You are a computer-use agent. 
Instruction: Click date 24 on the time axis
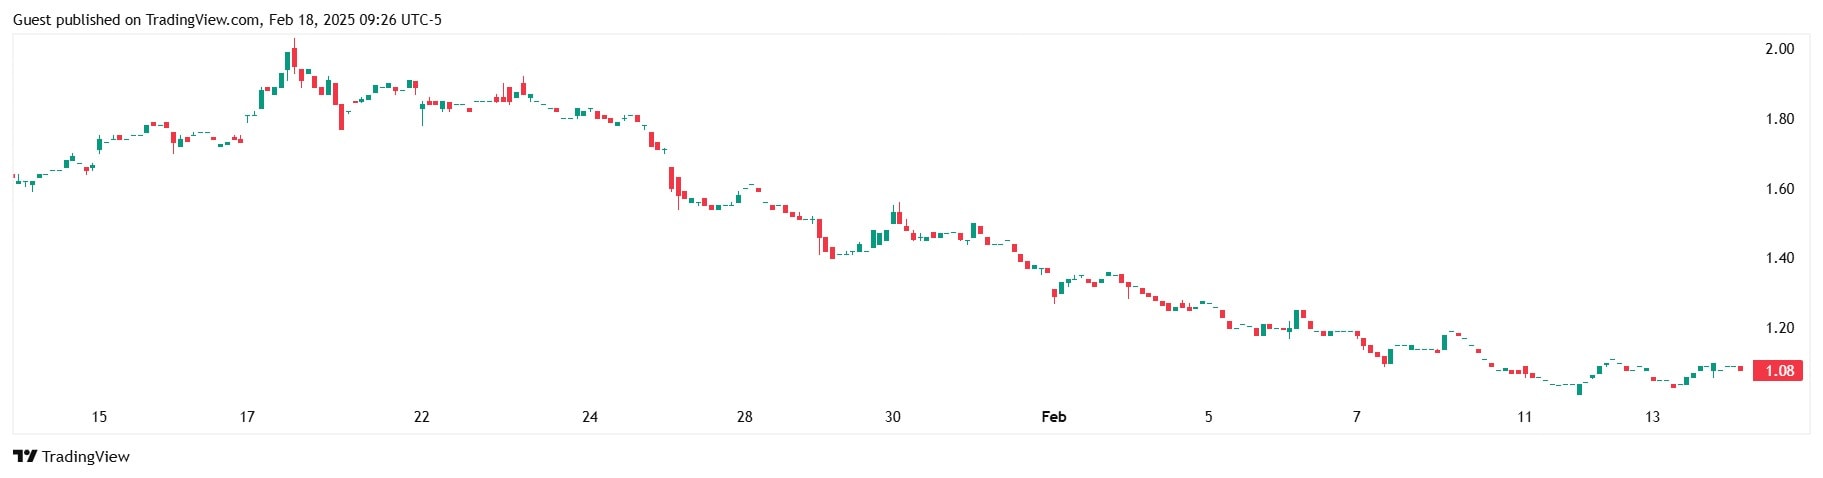click(590, 417)
